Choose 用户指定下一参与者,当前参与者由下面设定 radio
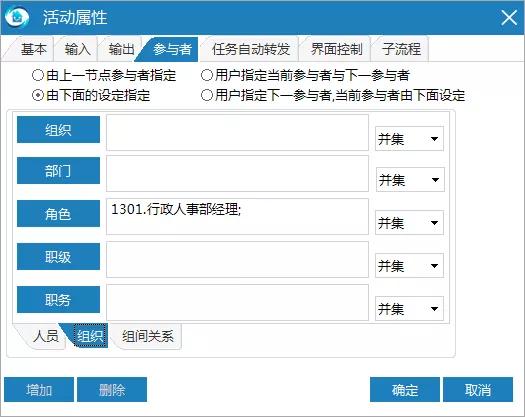525x417 pixels. pyautogui.click(x=333, y=95)
